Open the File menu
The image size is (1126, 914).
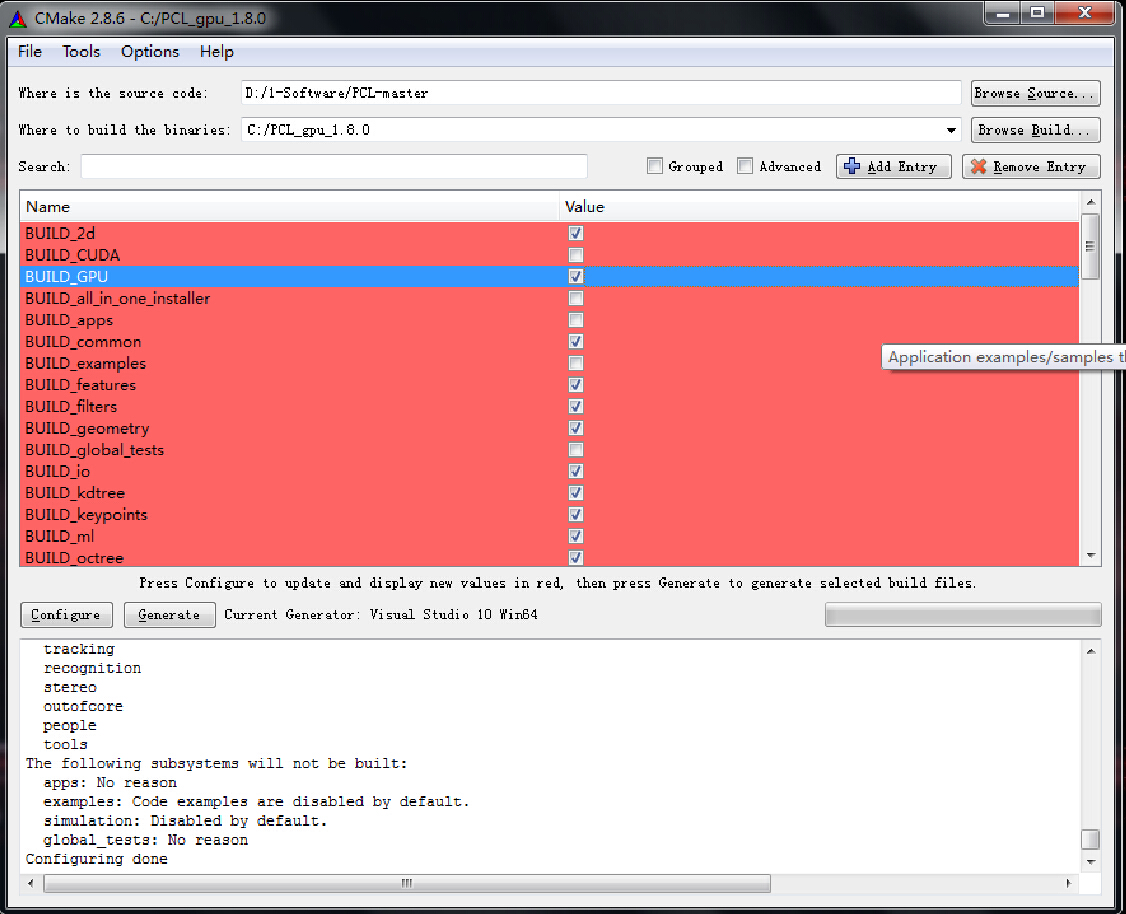tap(30, 52)
